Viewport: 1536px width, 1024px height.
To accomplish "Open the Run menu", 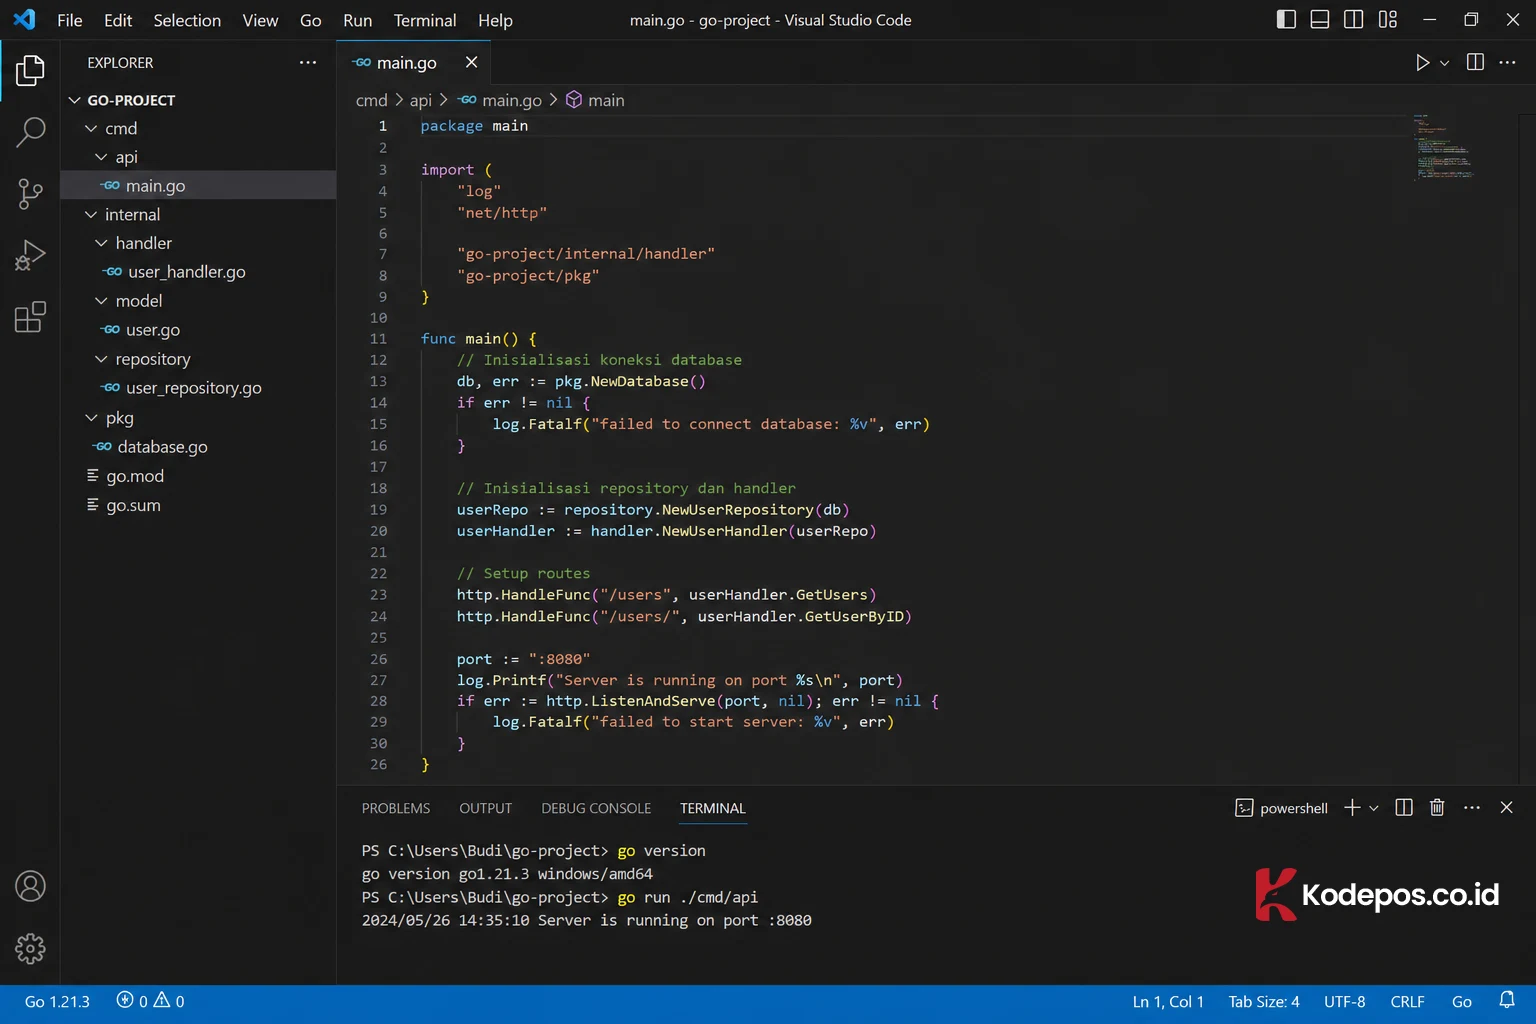I will [357, 20].
